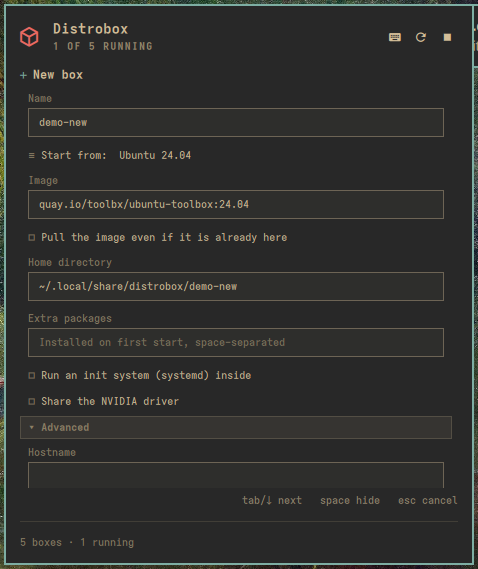Image resolution: width=478 pixels, height=569 pixels.
Task: Focus the Name field containing demo-new
Action: pos(236,122)
